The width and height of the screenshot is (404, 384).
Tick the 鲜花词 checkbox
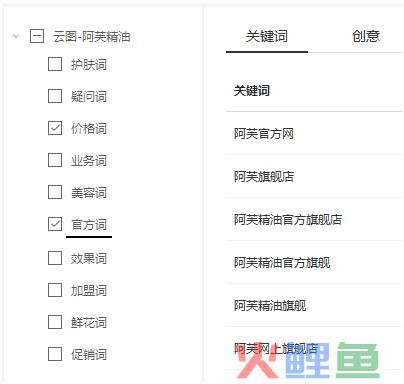pyautogui.click(x=55, y=322)
